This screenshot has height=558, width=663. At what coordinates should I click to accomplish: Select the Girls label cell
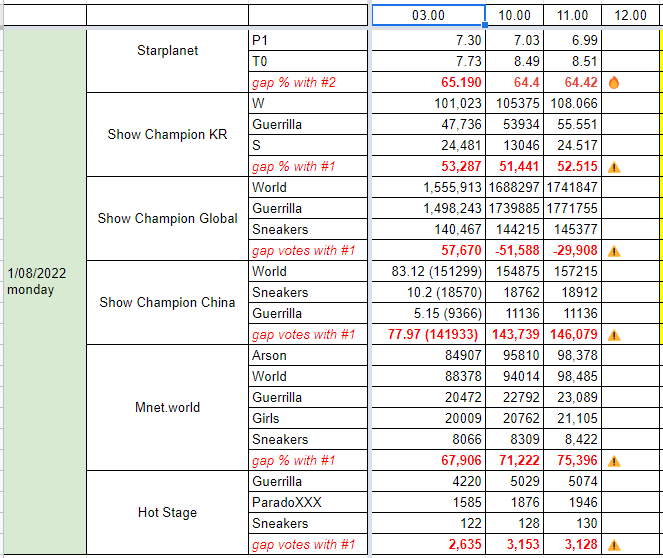point(308,418)
